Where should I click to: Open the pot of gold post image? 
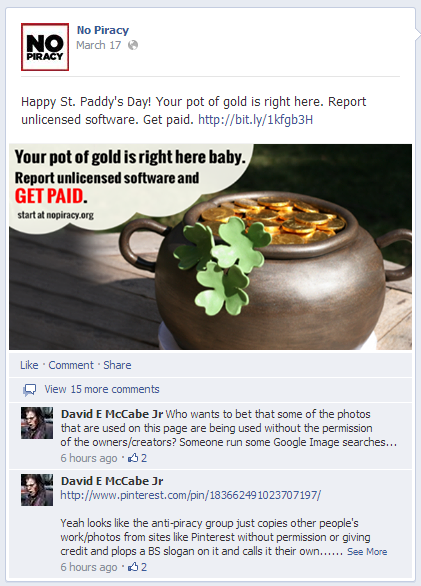(210, 247)
